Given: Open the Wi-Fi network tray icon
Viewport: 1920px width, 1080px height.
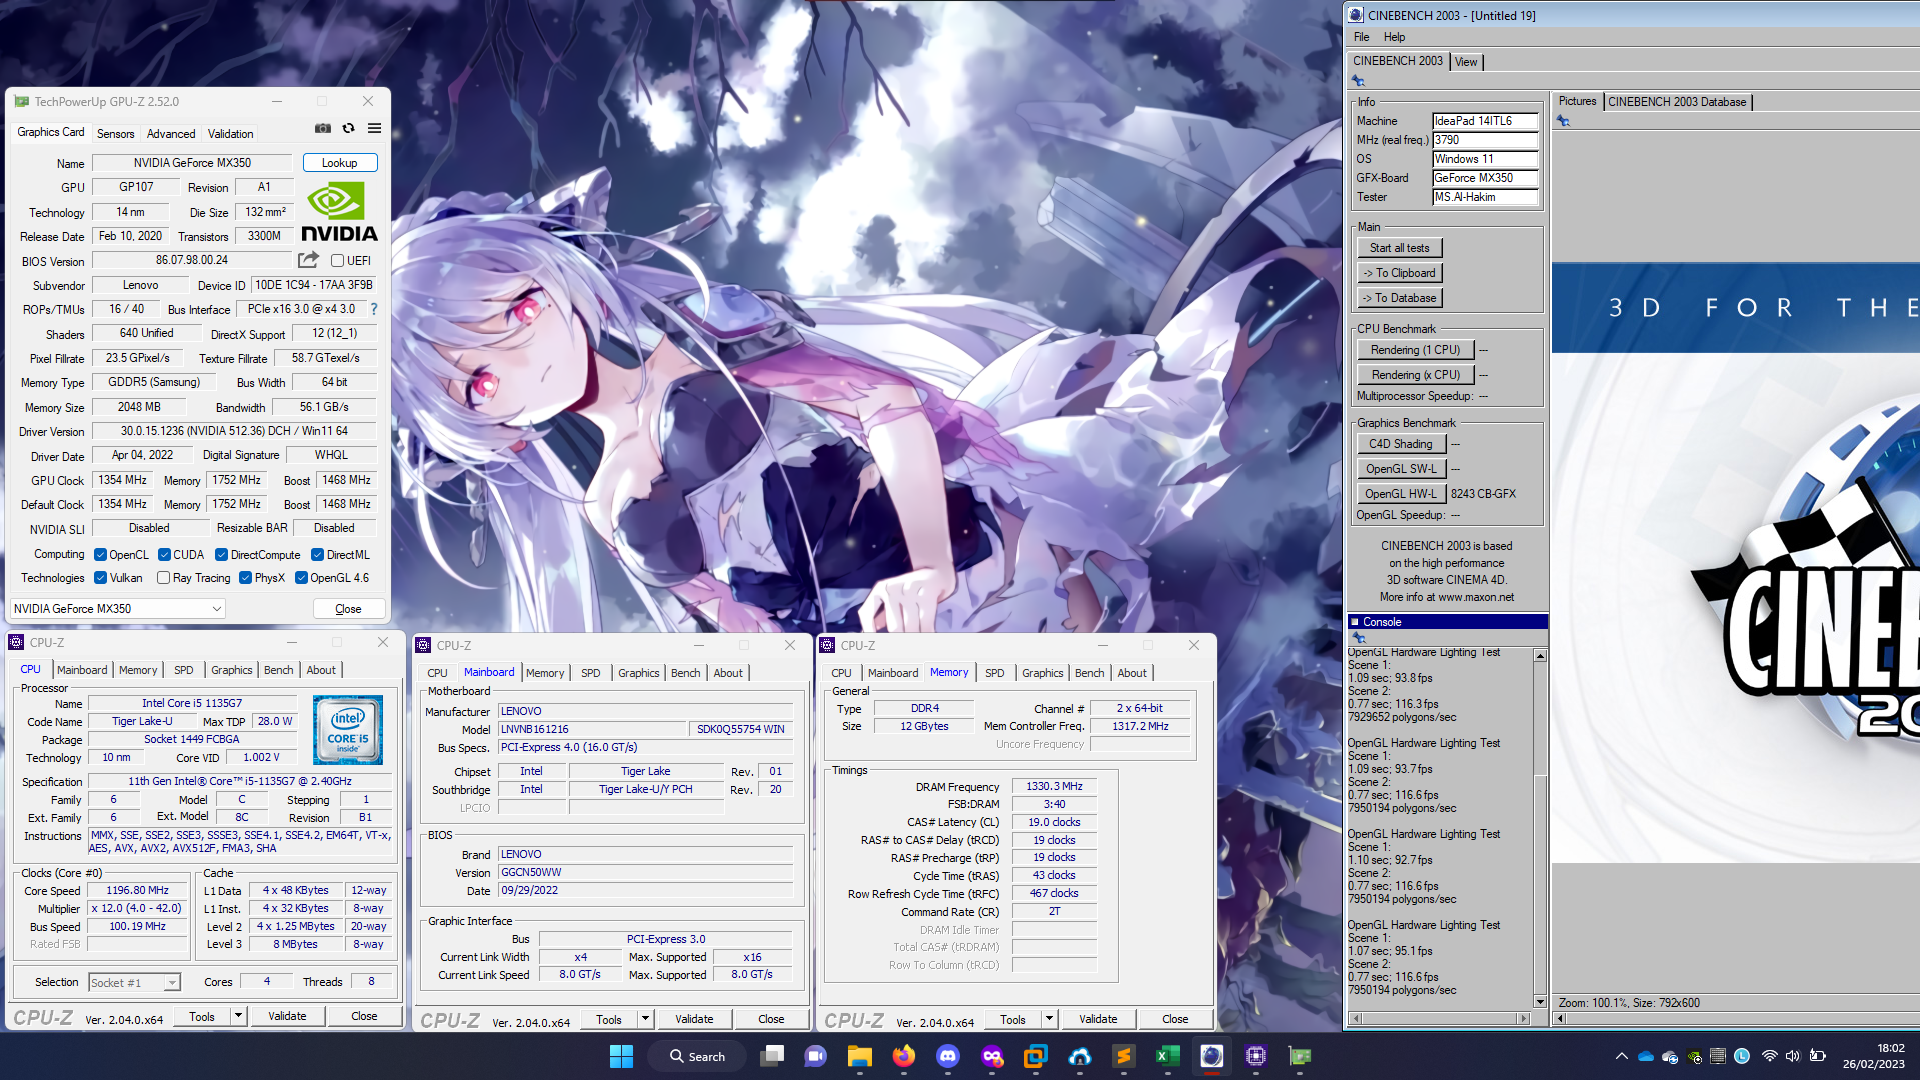Looking at the screenshot, I should 1770,1056.
